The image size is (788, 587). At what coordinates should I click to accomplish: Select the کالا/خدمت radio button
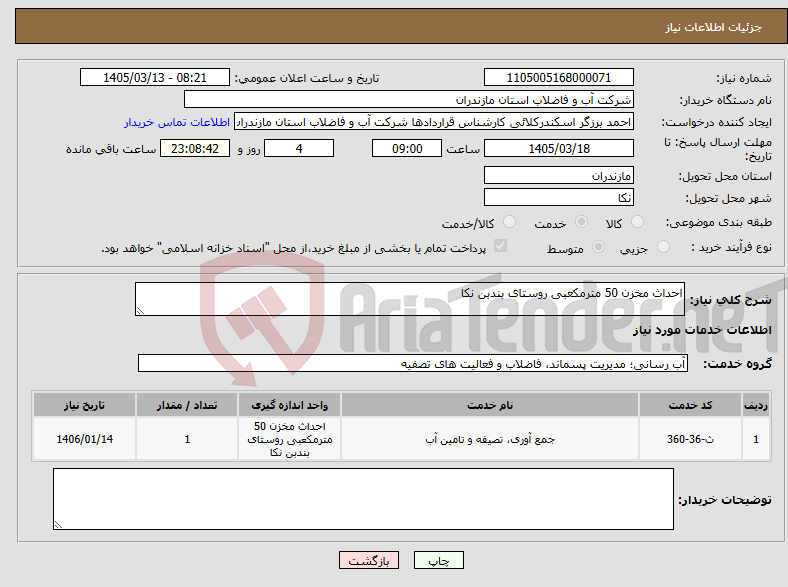[x=509, y=222]
